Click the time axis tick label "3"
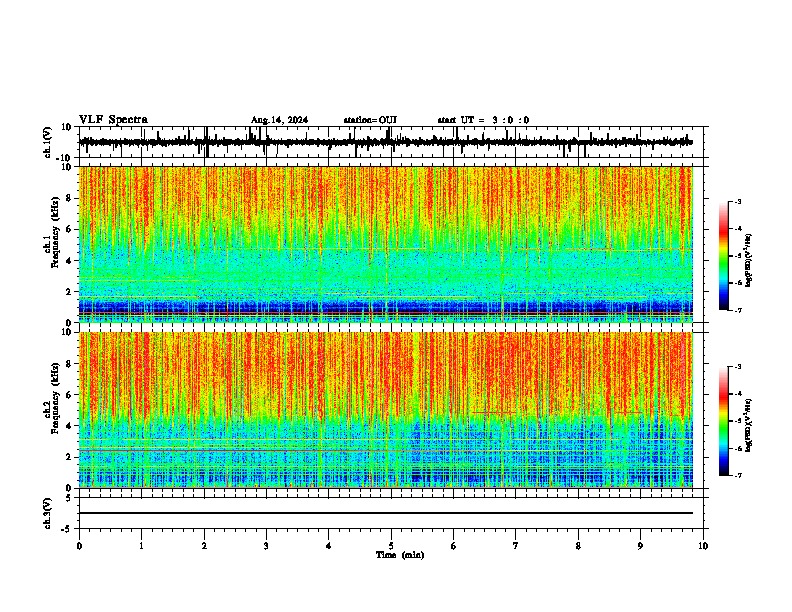The image size is (792, 612). 266,546
